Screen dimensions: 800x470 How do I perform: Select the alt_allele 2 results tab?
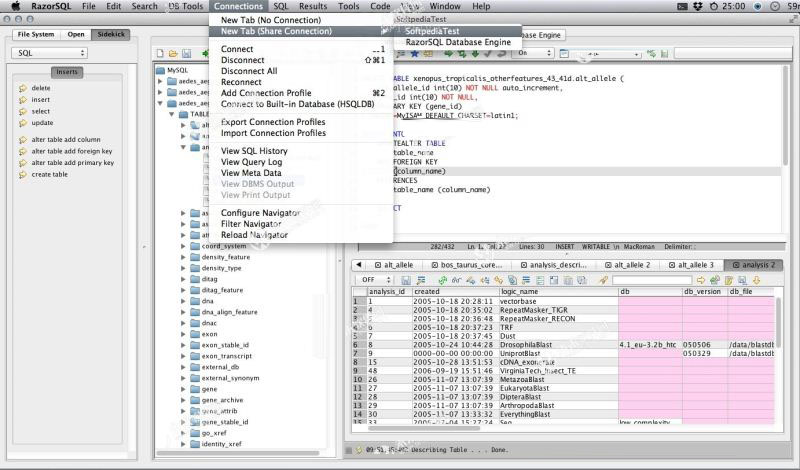point(628,265)
